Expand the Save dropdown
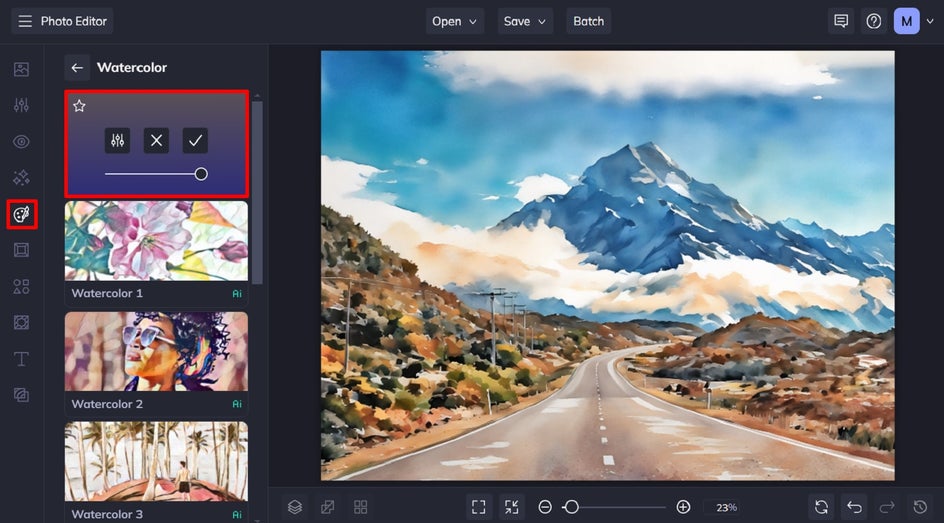 click(525, 21)
